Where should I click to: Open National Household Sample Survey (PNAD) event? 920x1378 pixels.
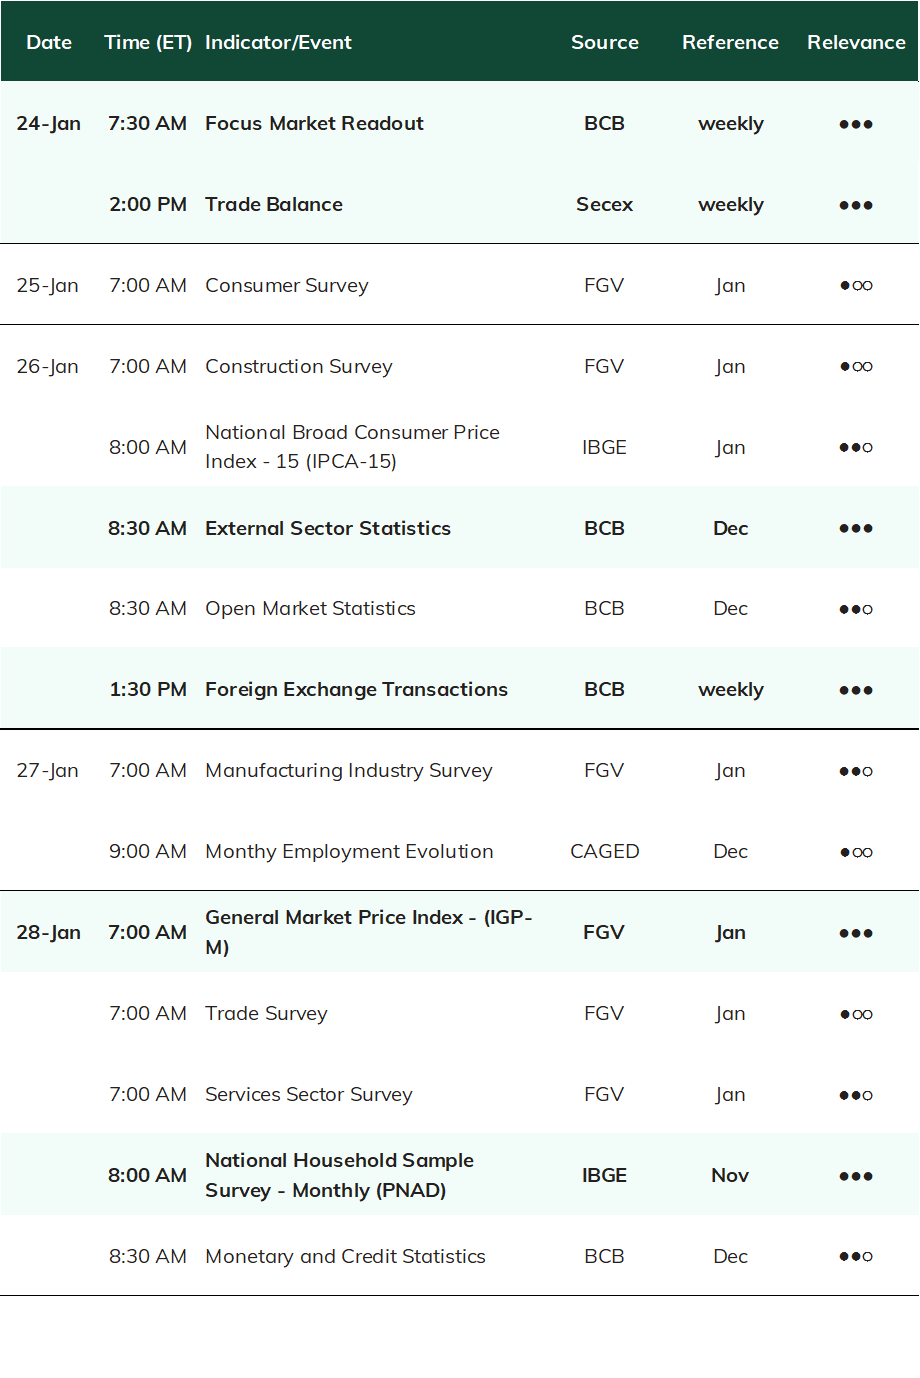click(340, 1175)
